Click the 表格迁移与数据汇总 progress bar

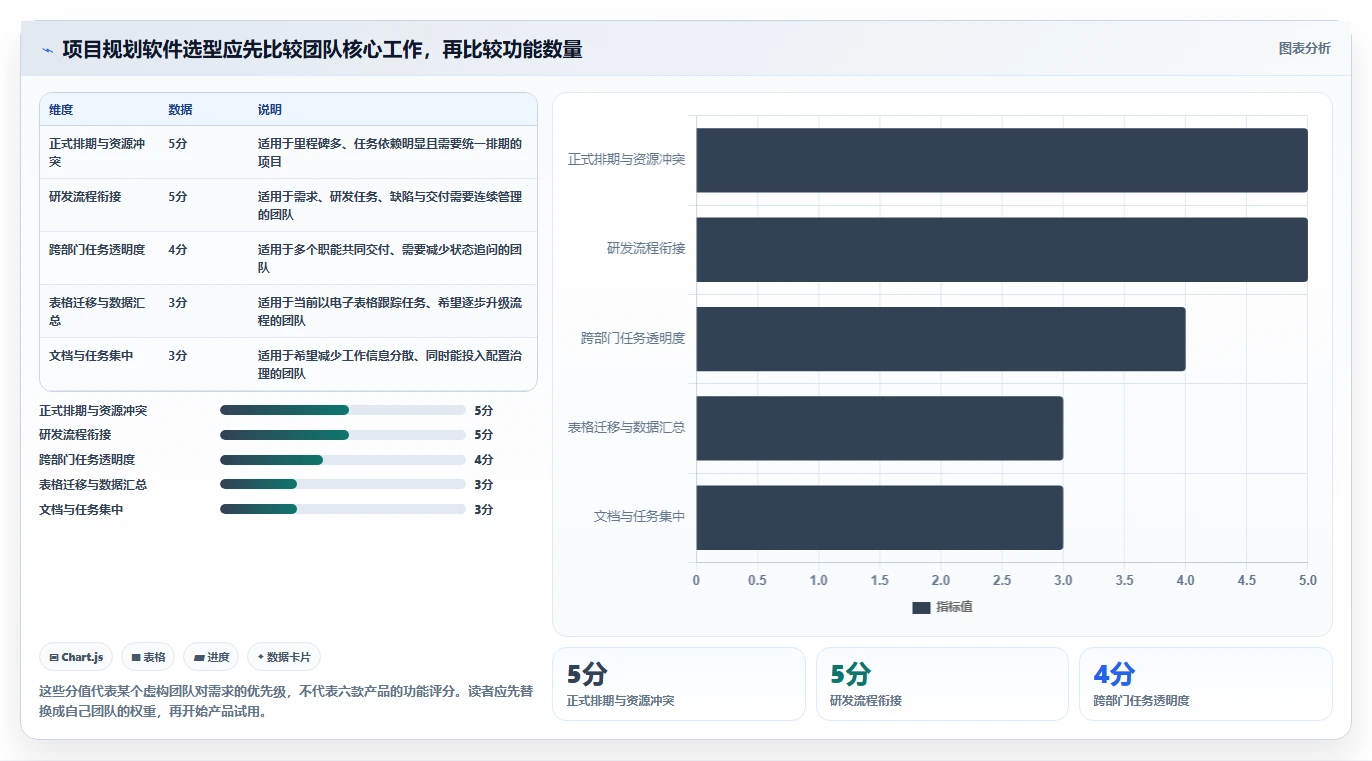(x=343, y=484)
